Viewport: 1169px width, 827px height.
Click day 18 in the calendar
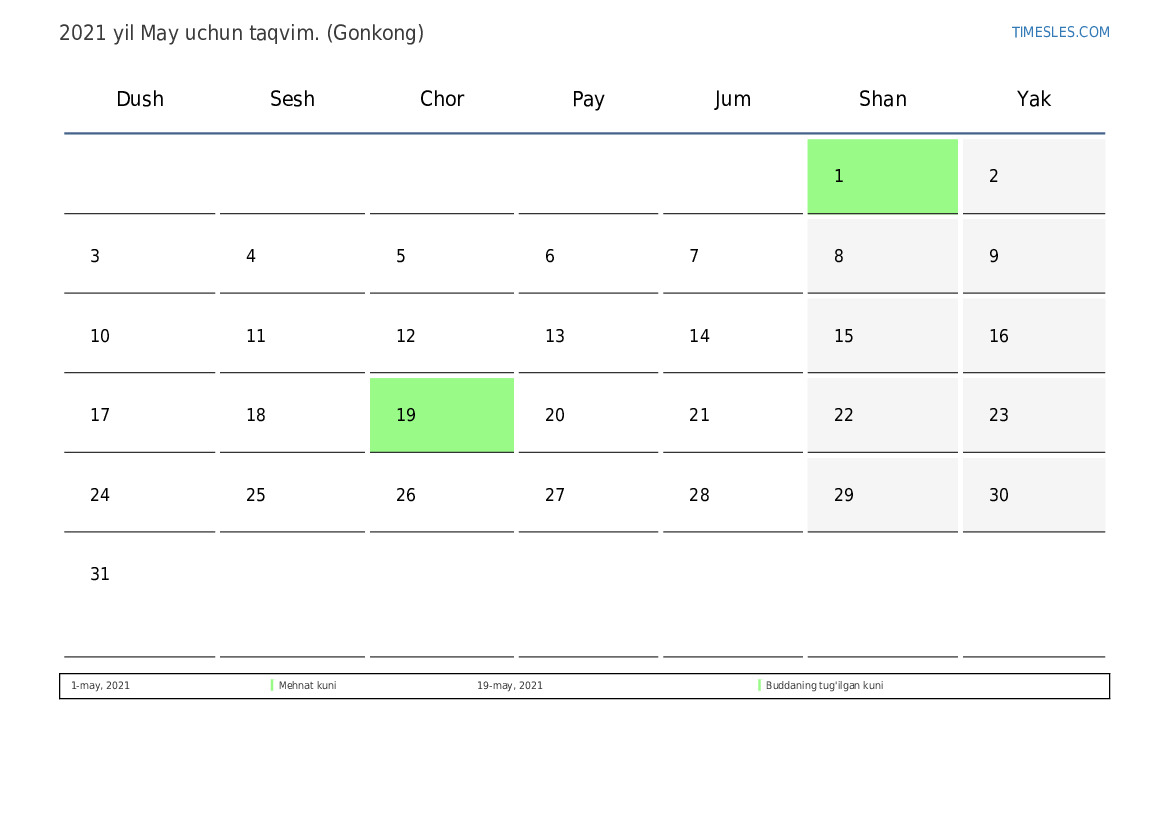[x=292, y=415]
